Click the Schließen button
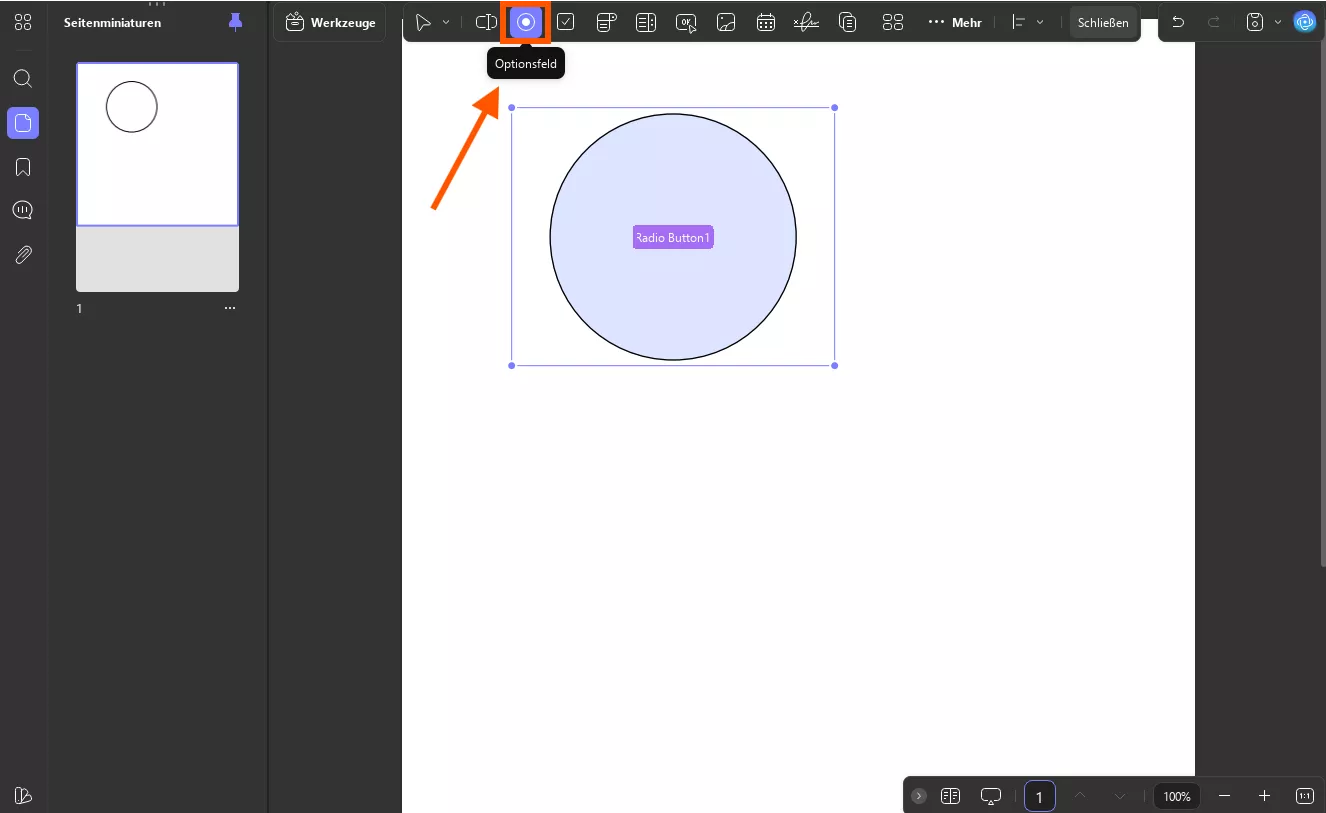This screenshot has height=813, width=1326. [x=1103, y=22]
